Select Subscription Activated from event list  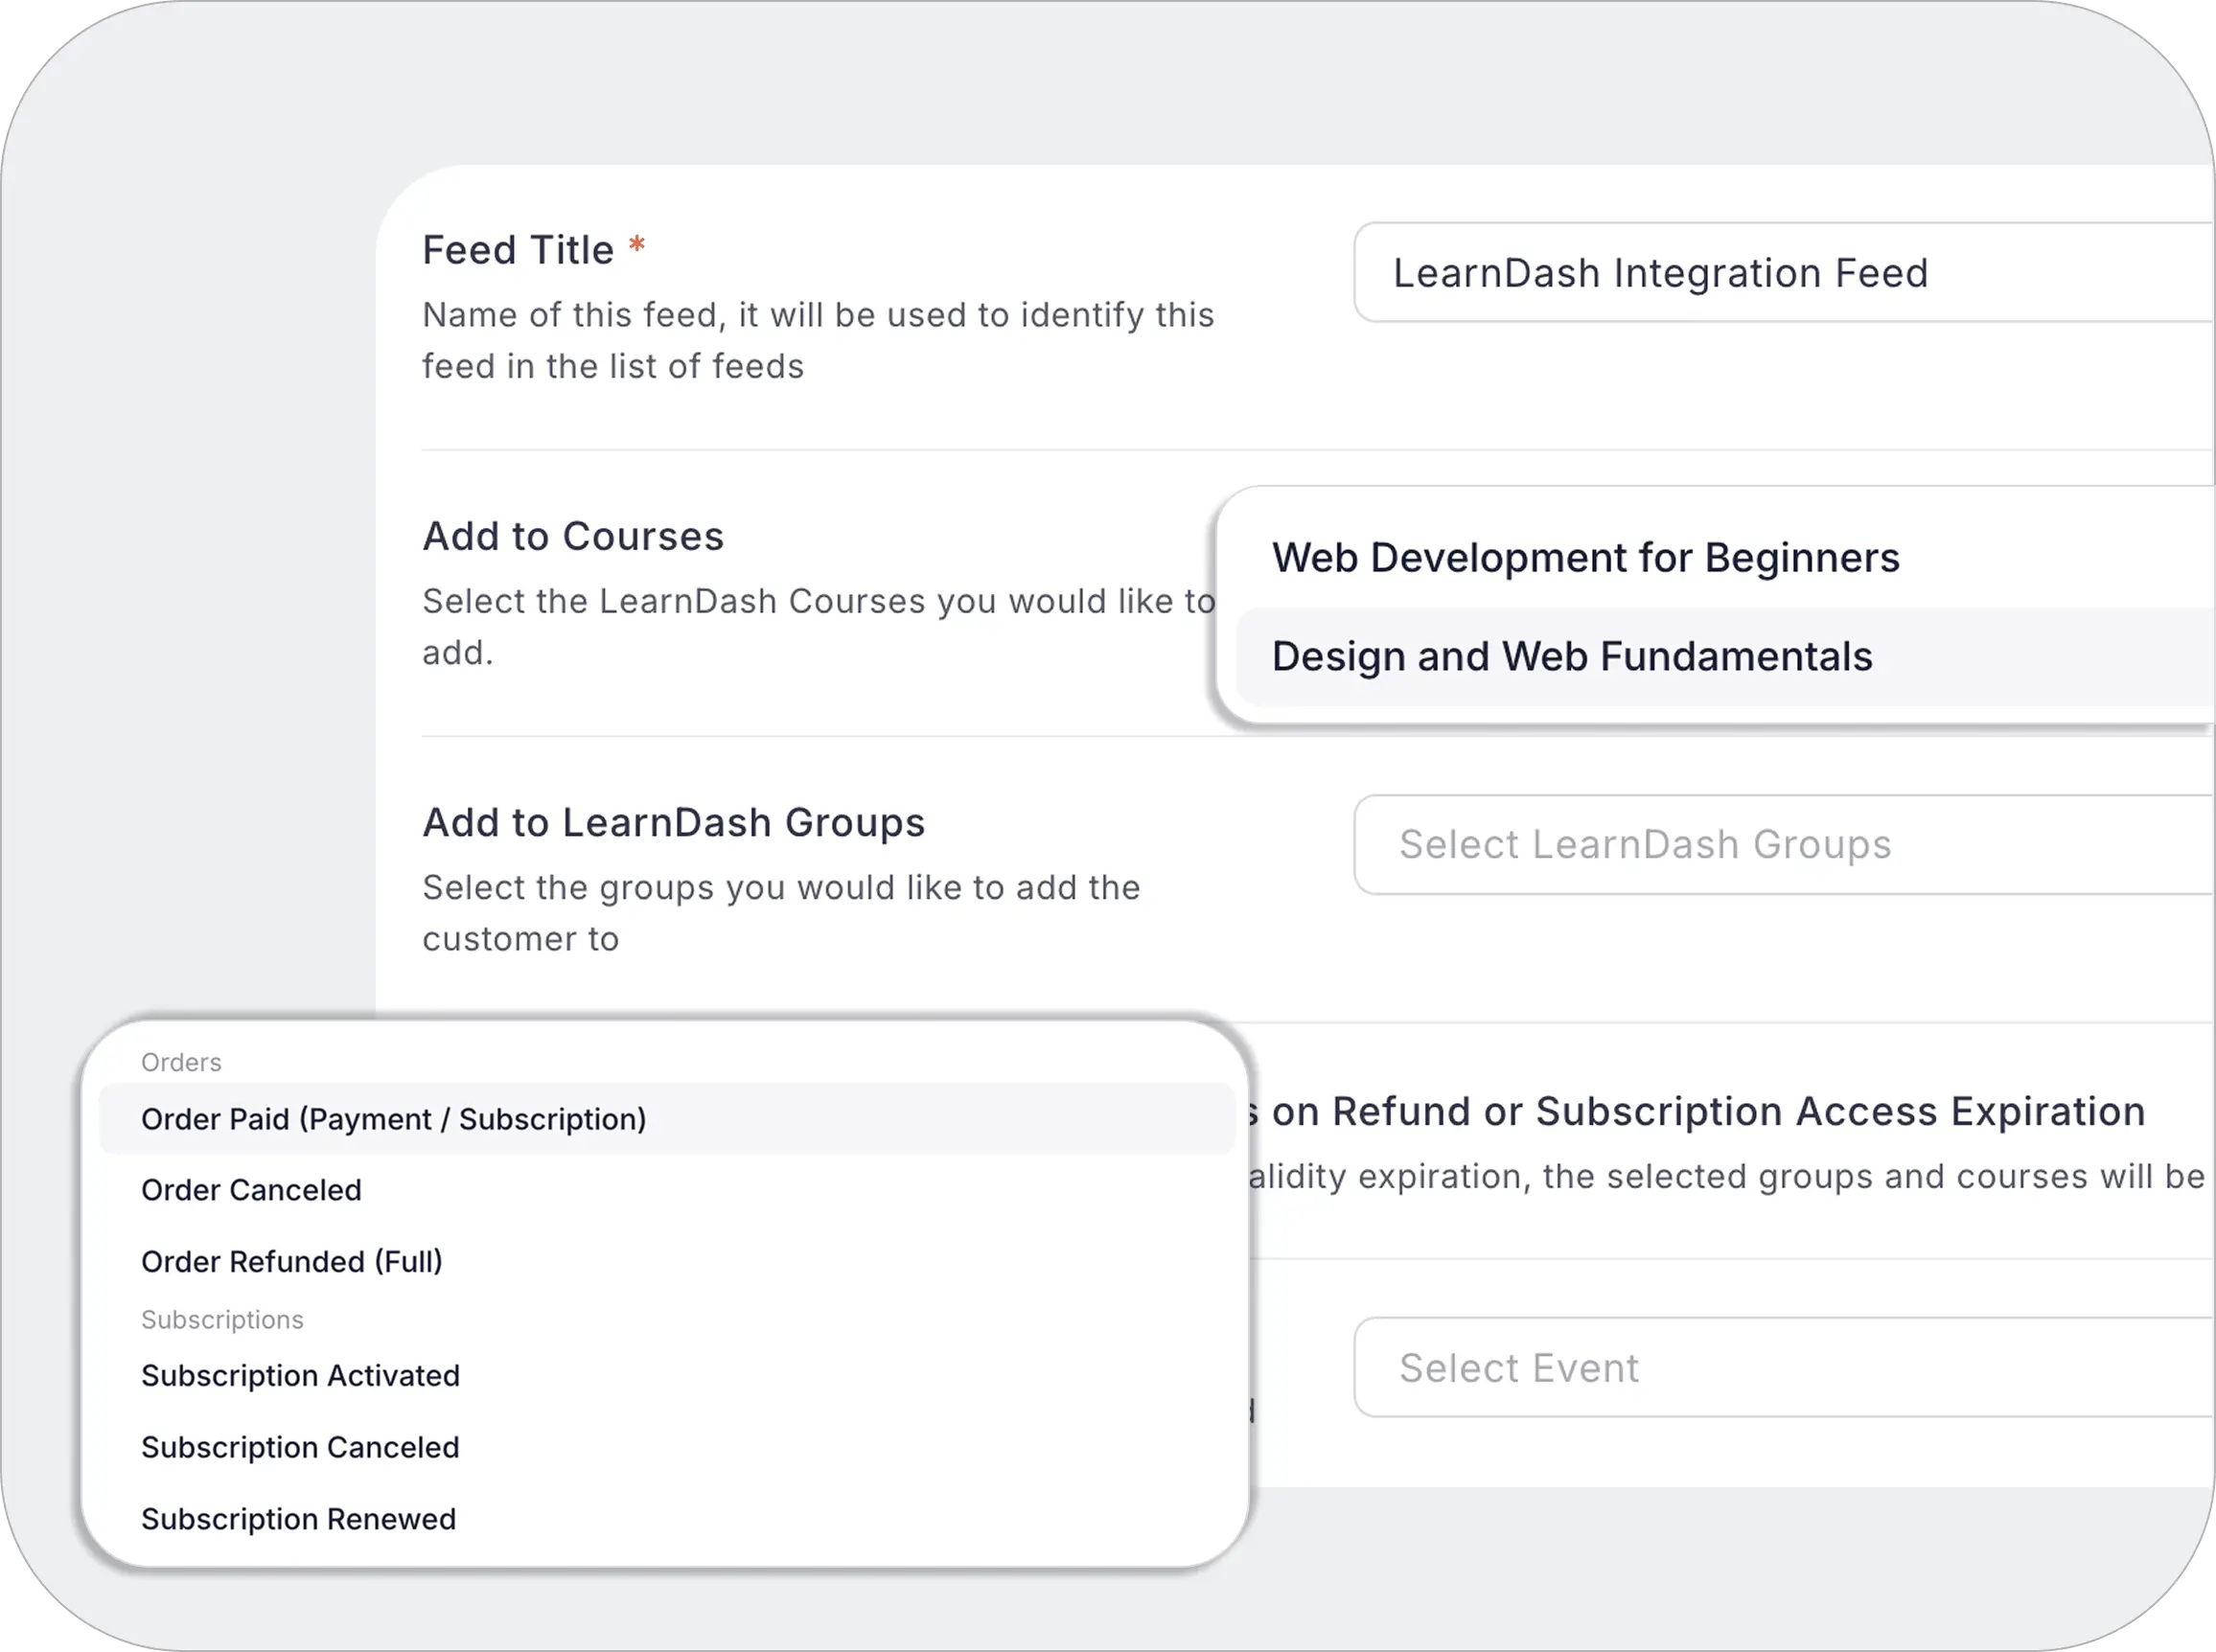300,1376
